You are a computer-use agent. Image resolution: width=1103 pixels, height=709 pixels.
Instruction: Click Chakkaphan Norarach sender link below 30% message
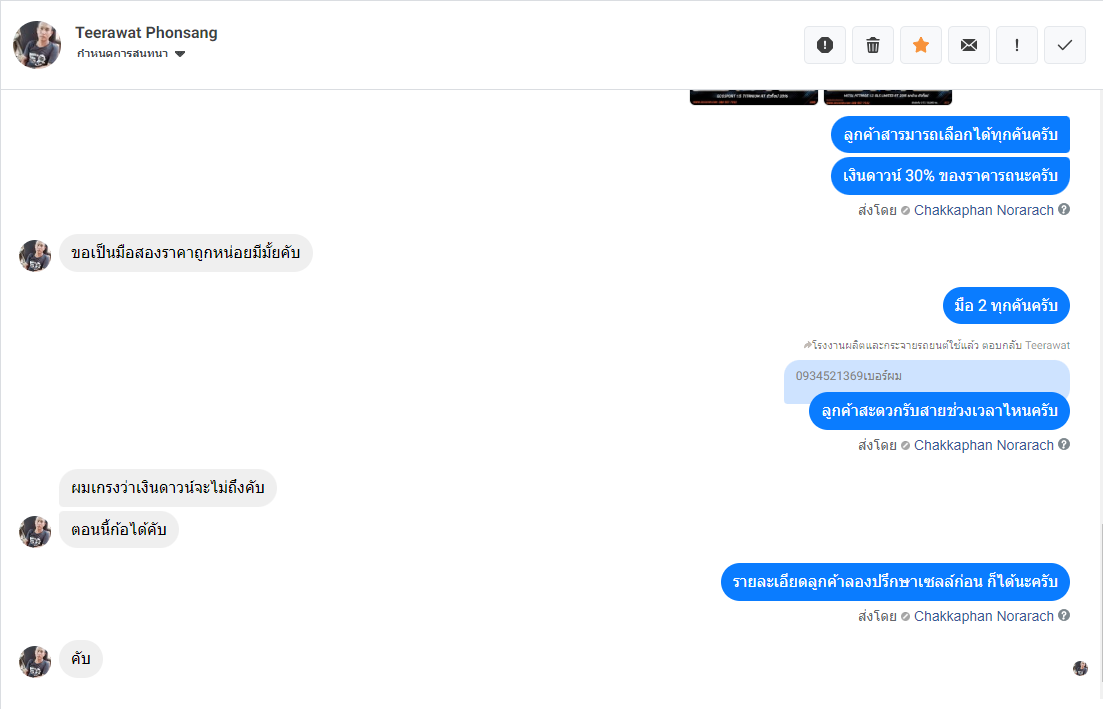point(983,210)
